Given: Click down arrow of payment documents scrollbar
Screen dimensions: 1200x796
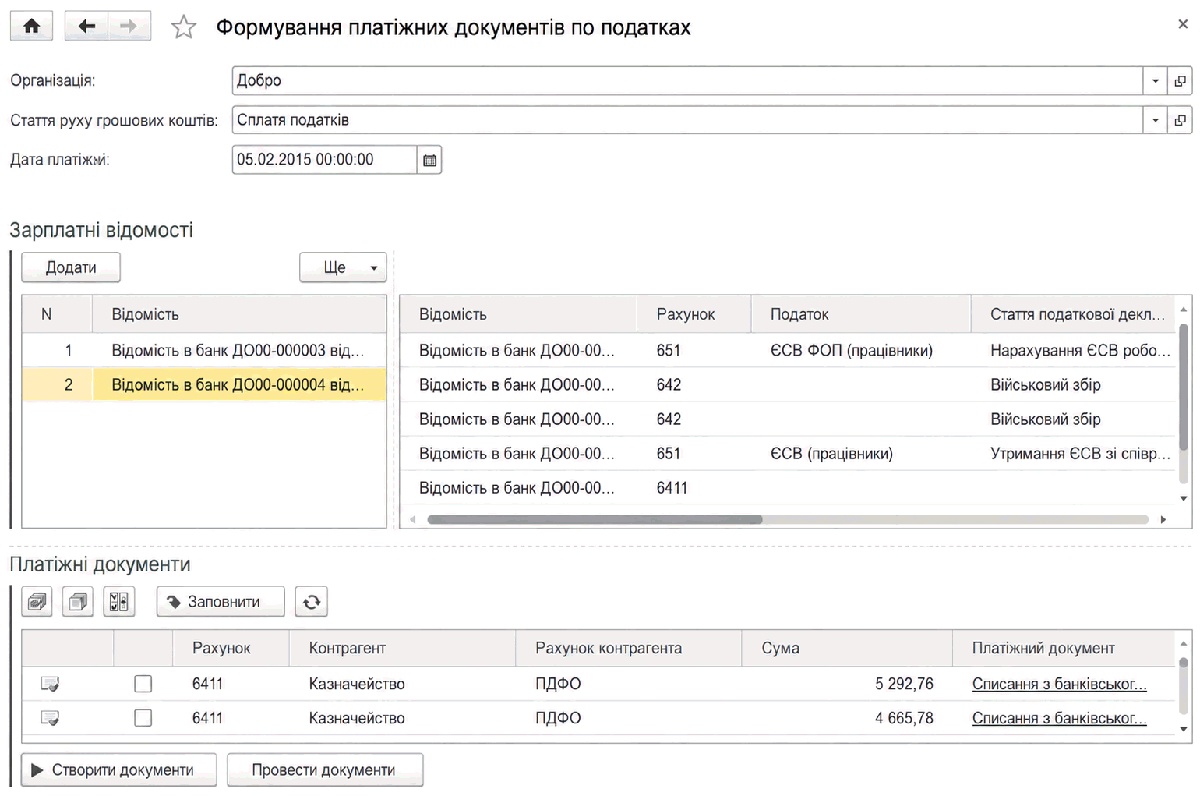Looking at the screenshot, I should point(1184,728).
